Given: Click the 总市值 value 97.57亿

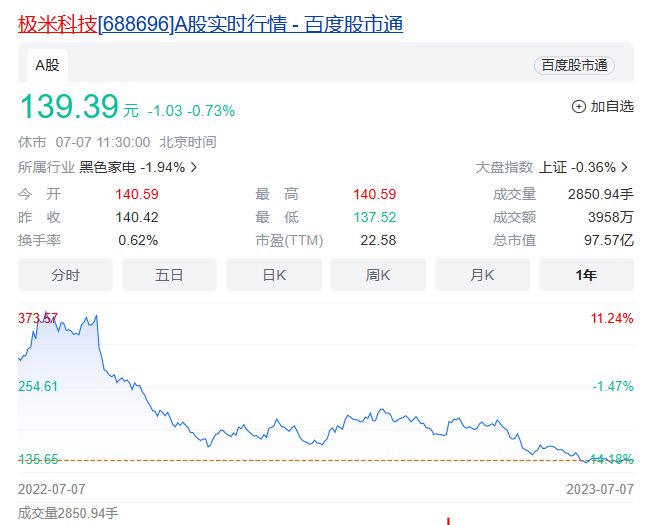Looking at the screenshot, I should (609, 241).
